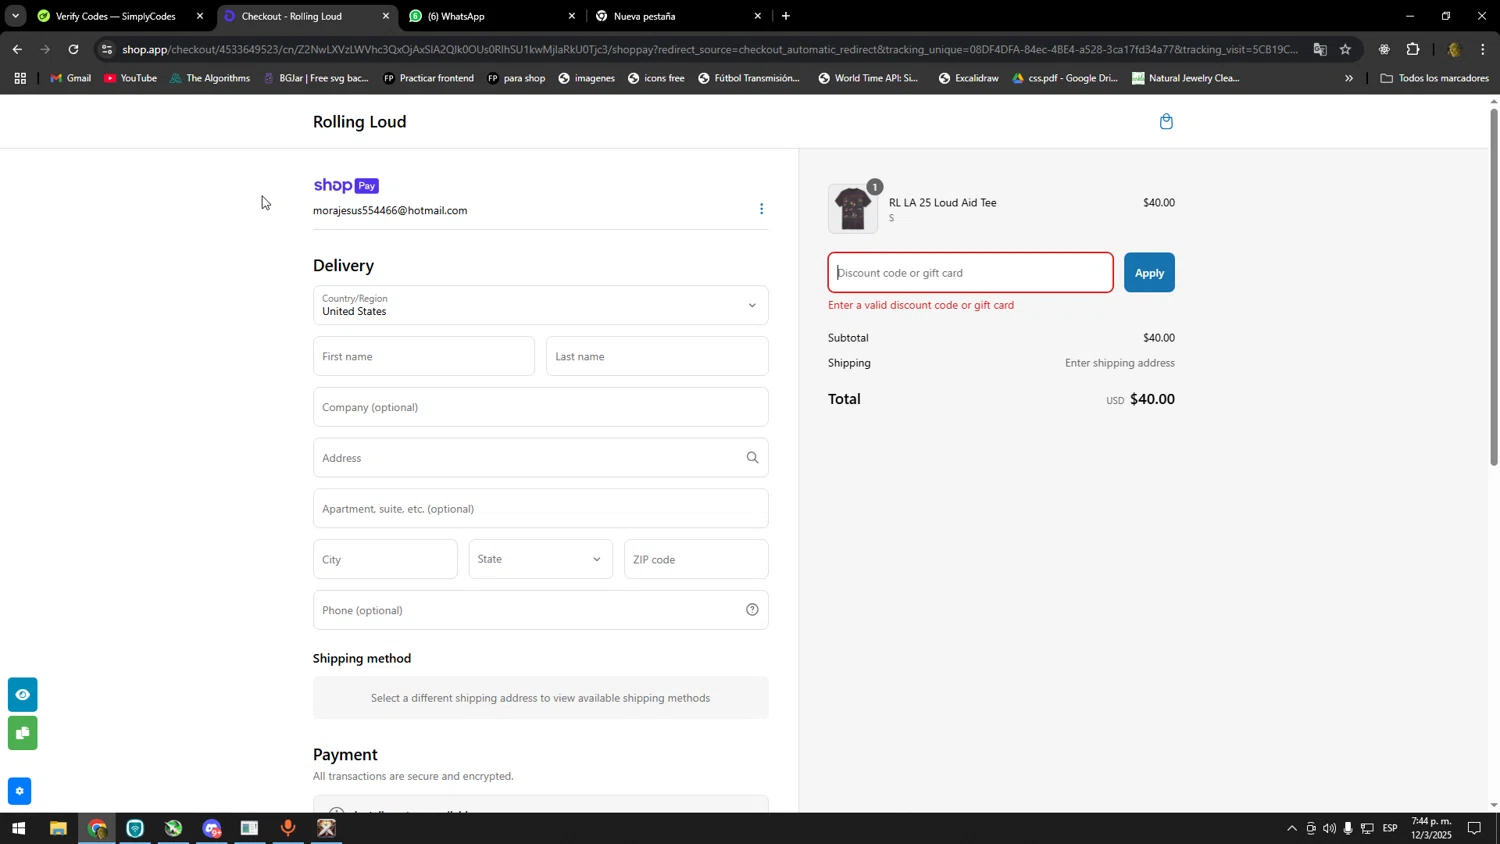
Task: Open the icons free bookmark
Action: click(656, 78)
